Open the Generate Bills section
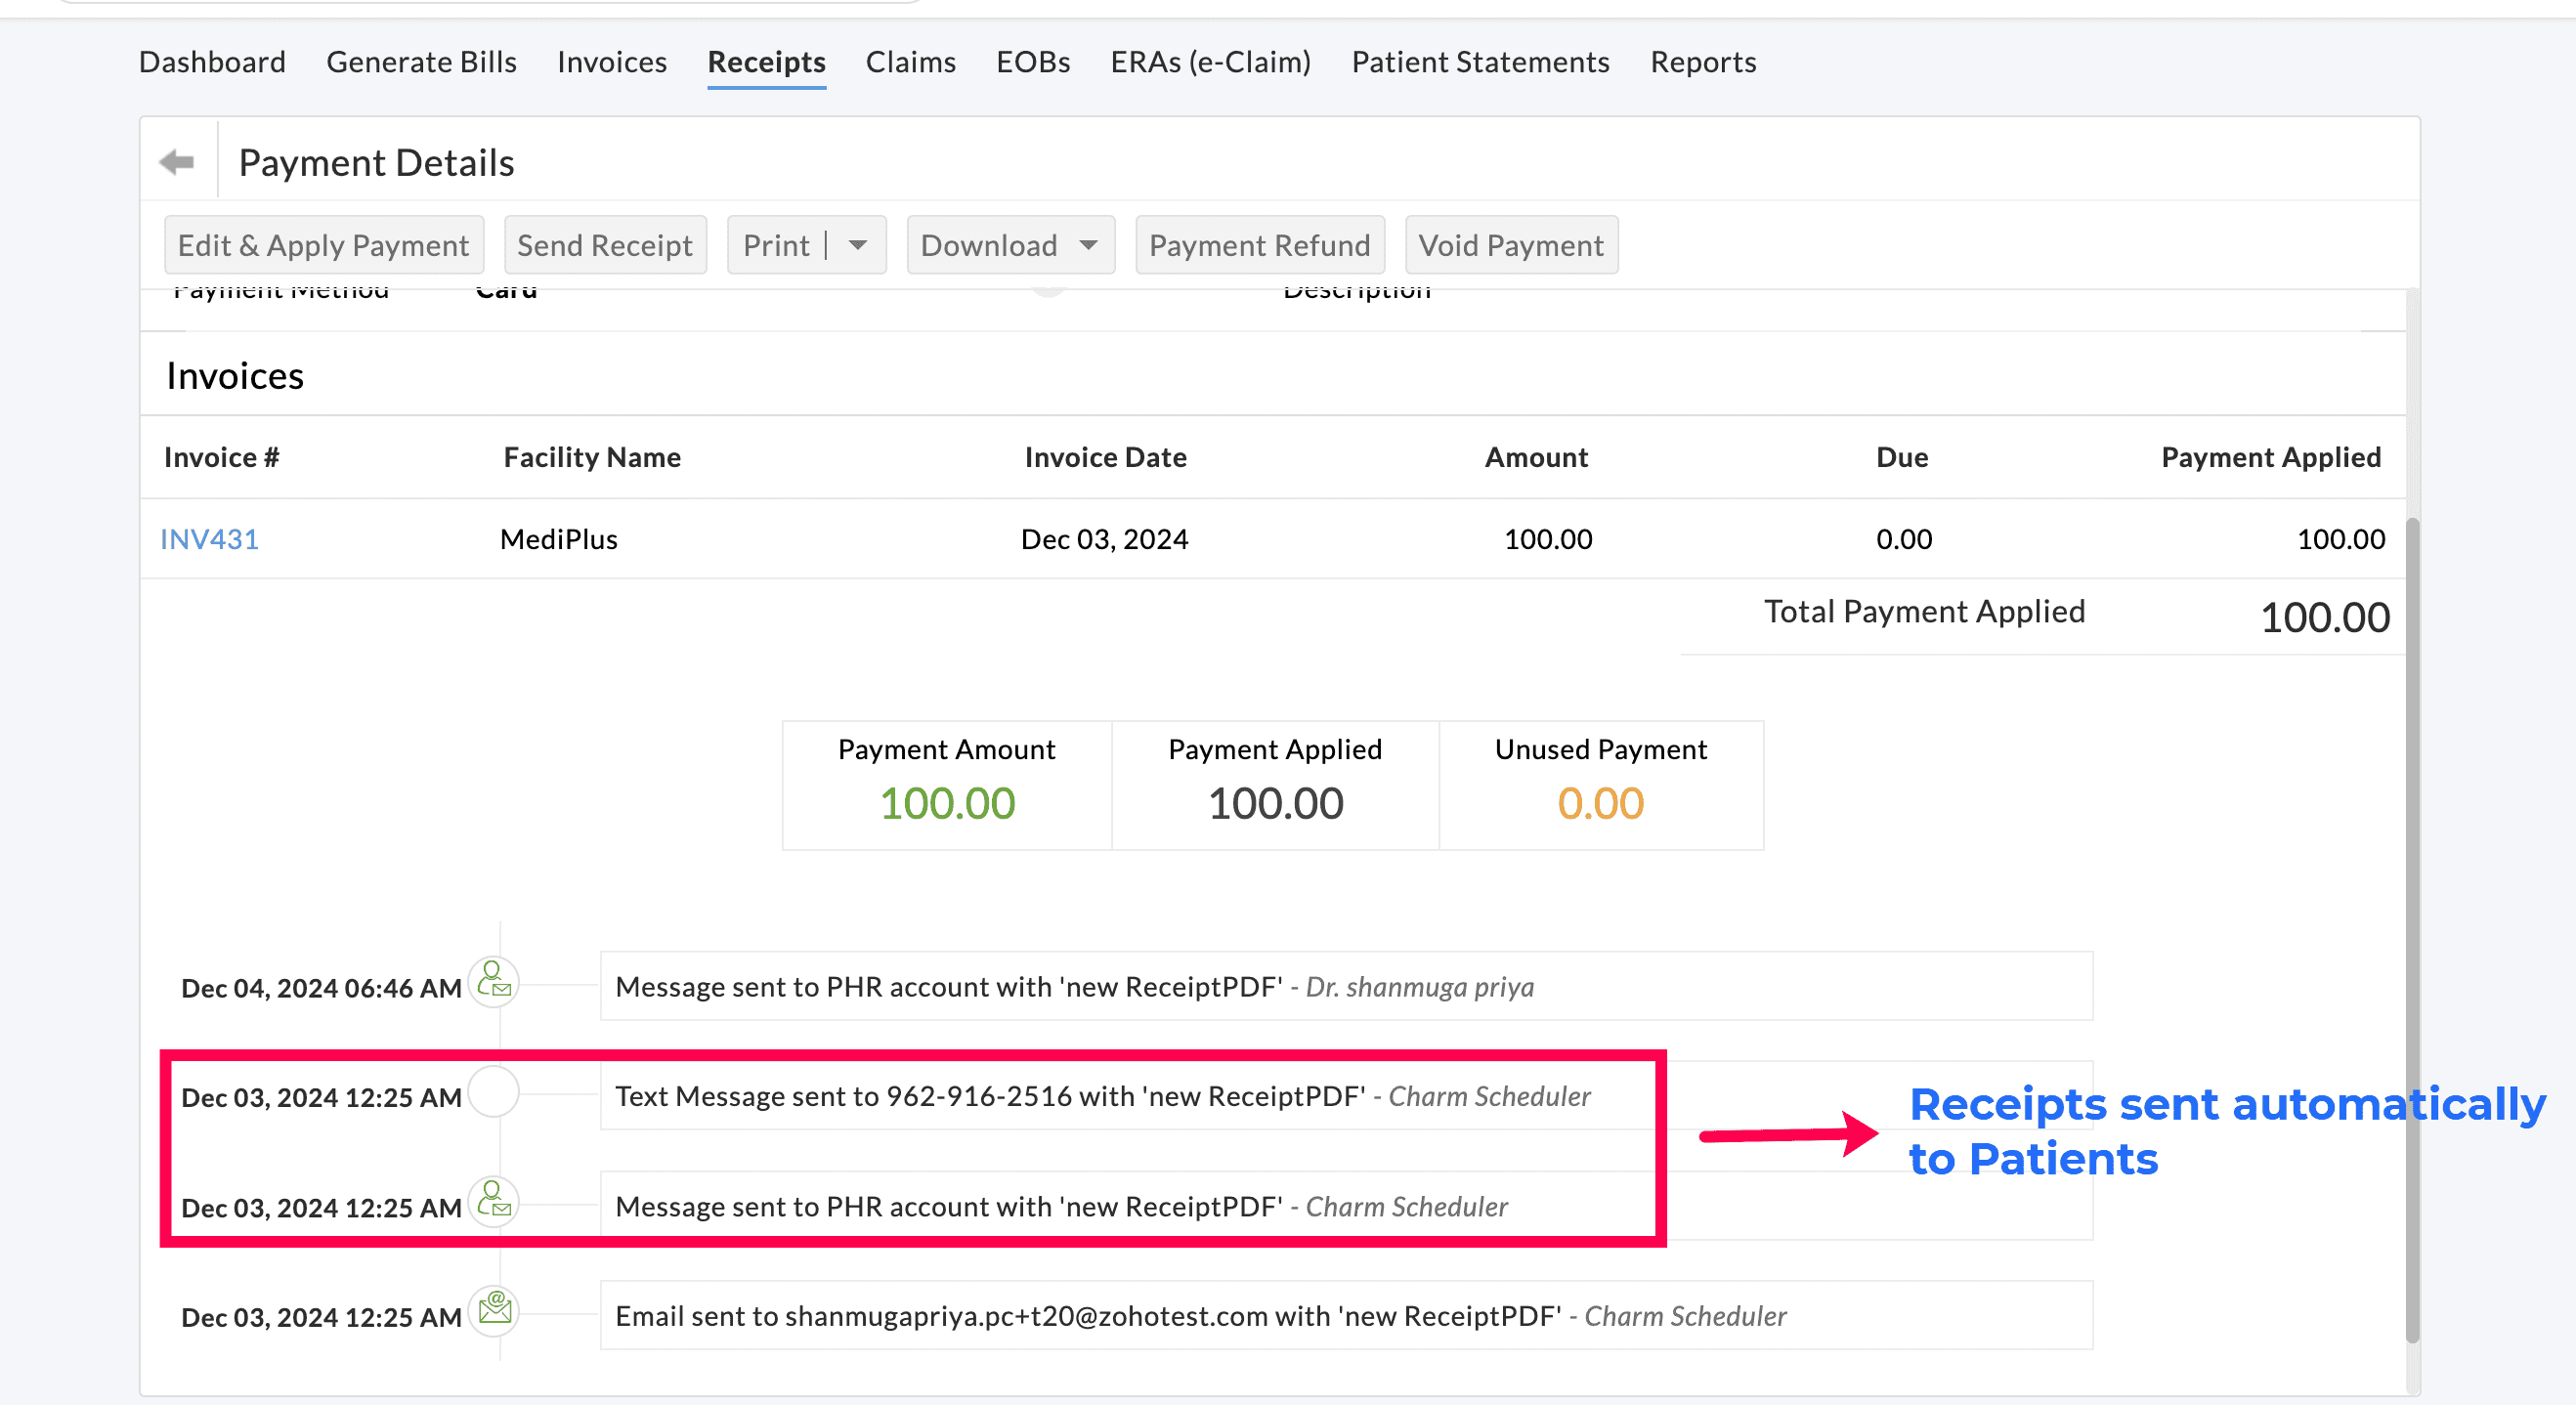The height and width of the screenshot is (1405, 2576). point(420,61)
